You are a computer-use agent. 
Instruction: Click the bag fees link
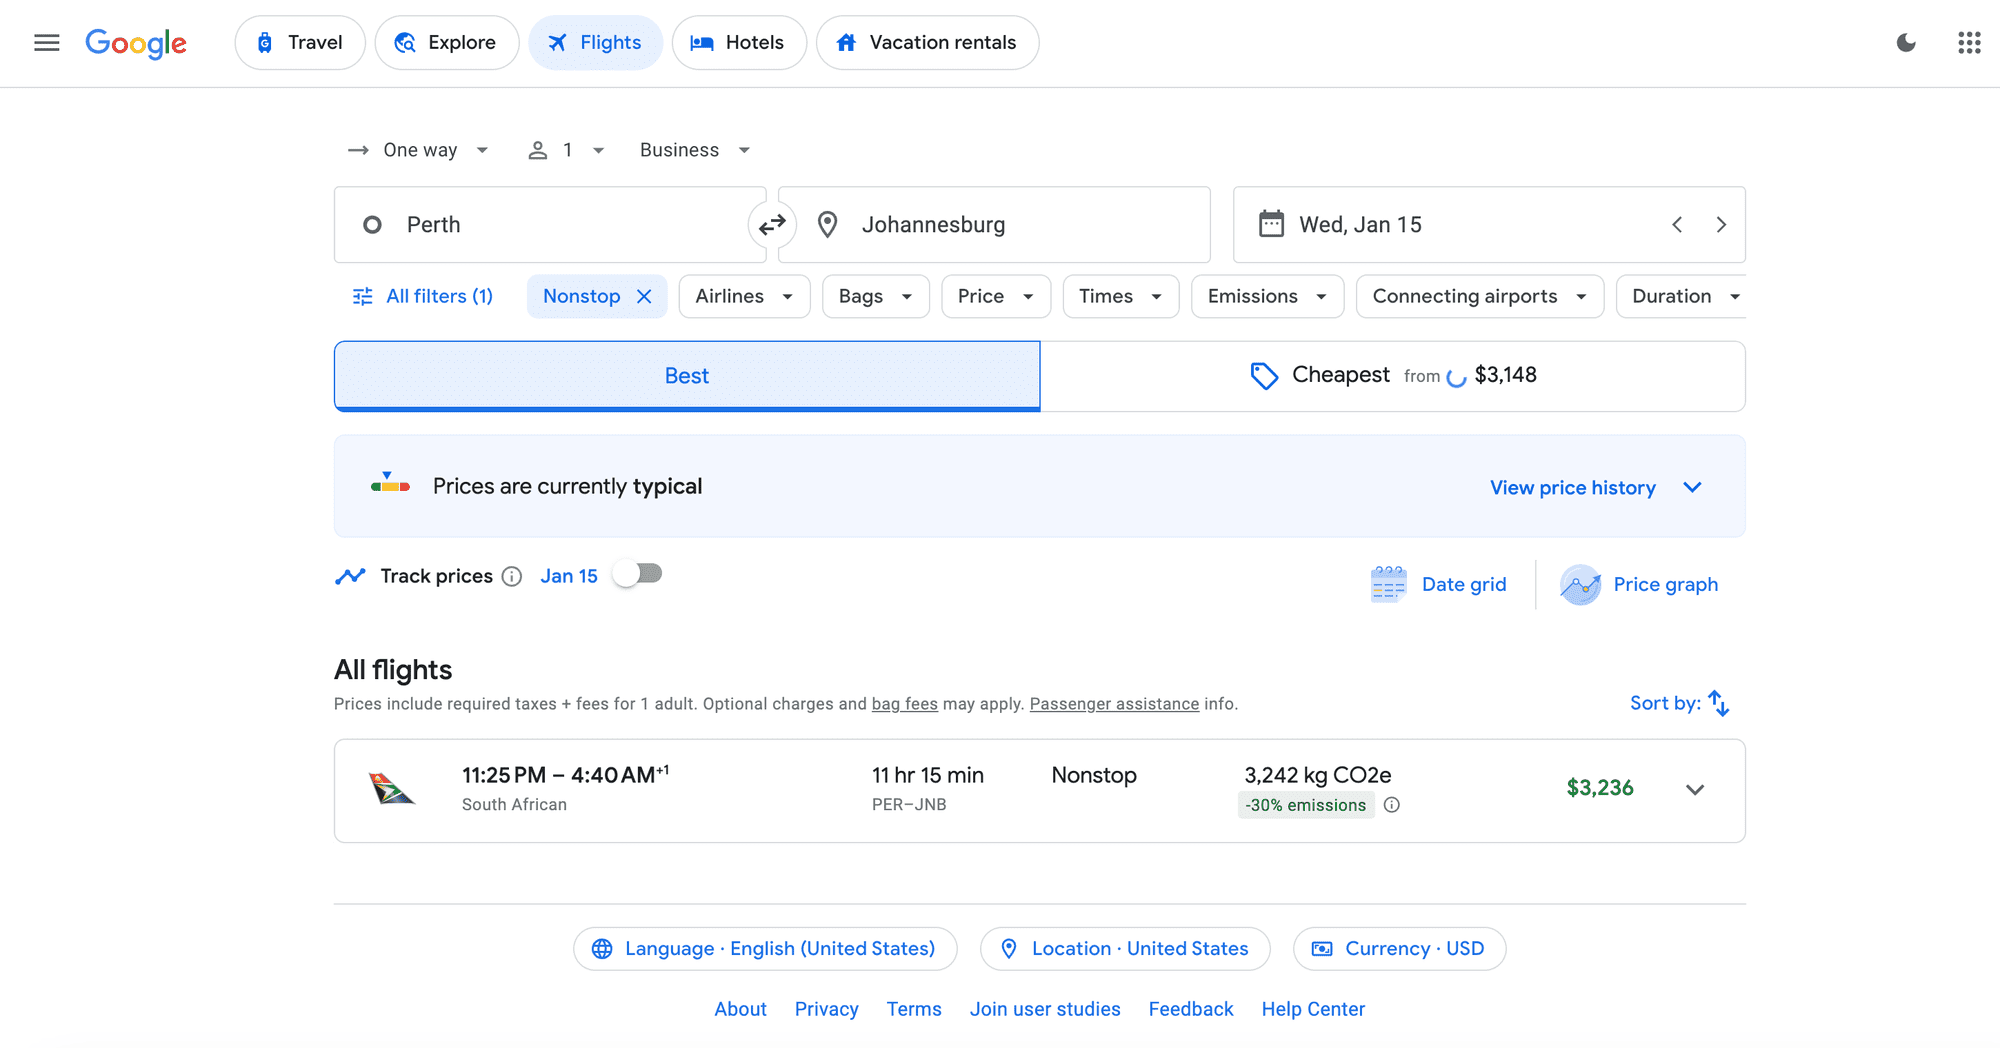pyautogui.click(x=905, y=704)
